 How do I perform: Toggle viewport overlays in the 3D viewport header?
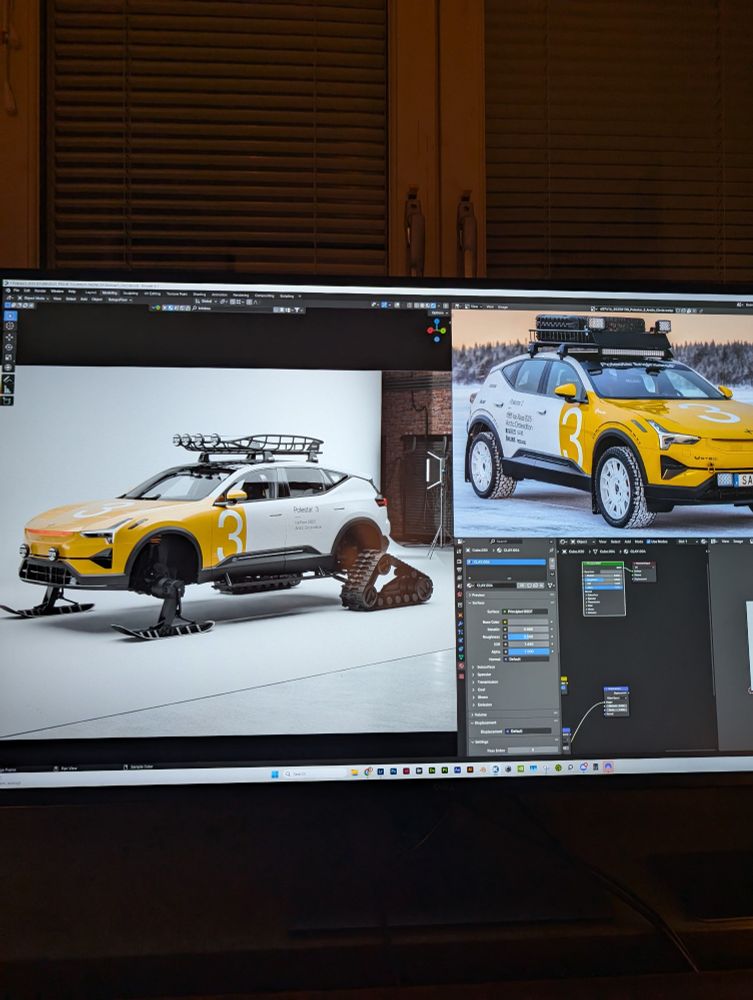point(397,305)
